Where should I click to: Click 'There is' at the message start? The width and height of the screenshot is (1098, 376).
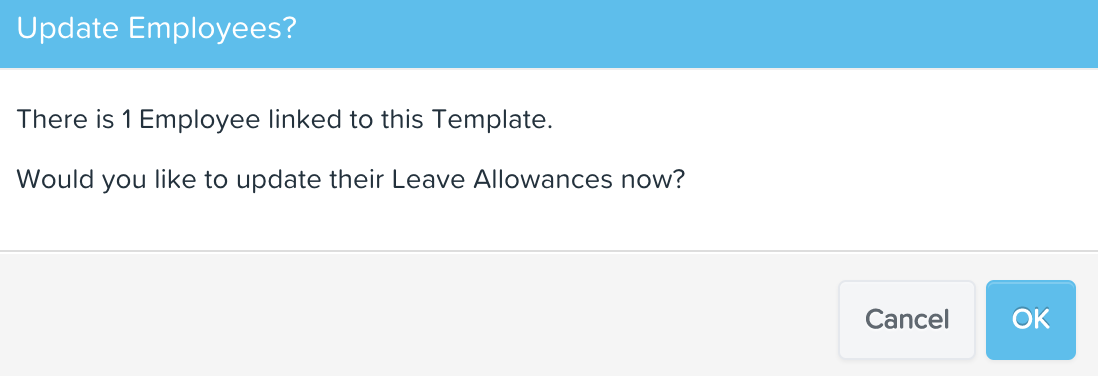click(65, 120)
